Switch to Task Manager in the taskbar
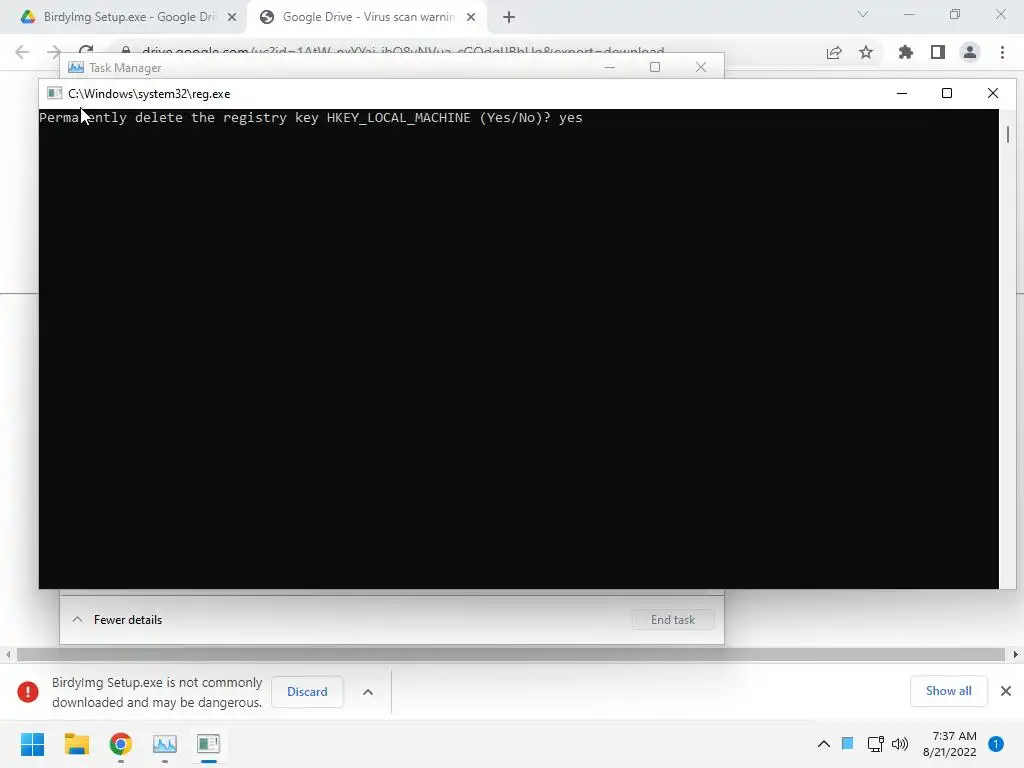Image resolution: width=1024 pixels, height=768 pixels. (x=165, y=744)
